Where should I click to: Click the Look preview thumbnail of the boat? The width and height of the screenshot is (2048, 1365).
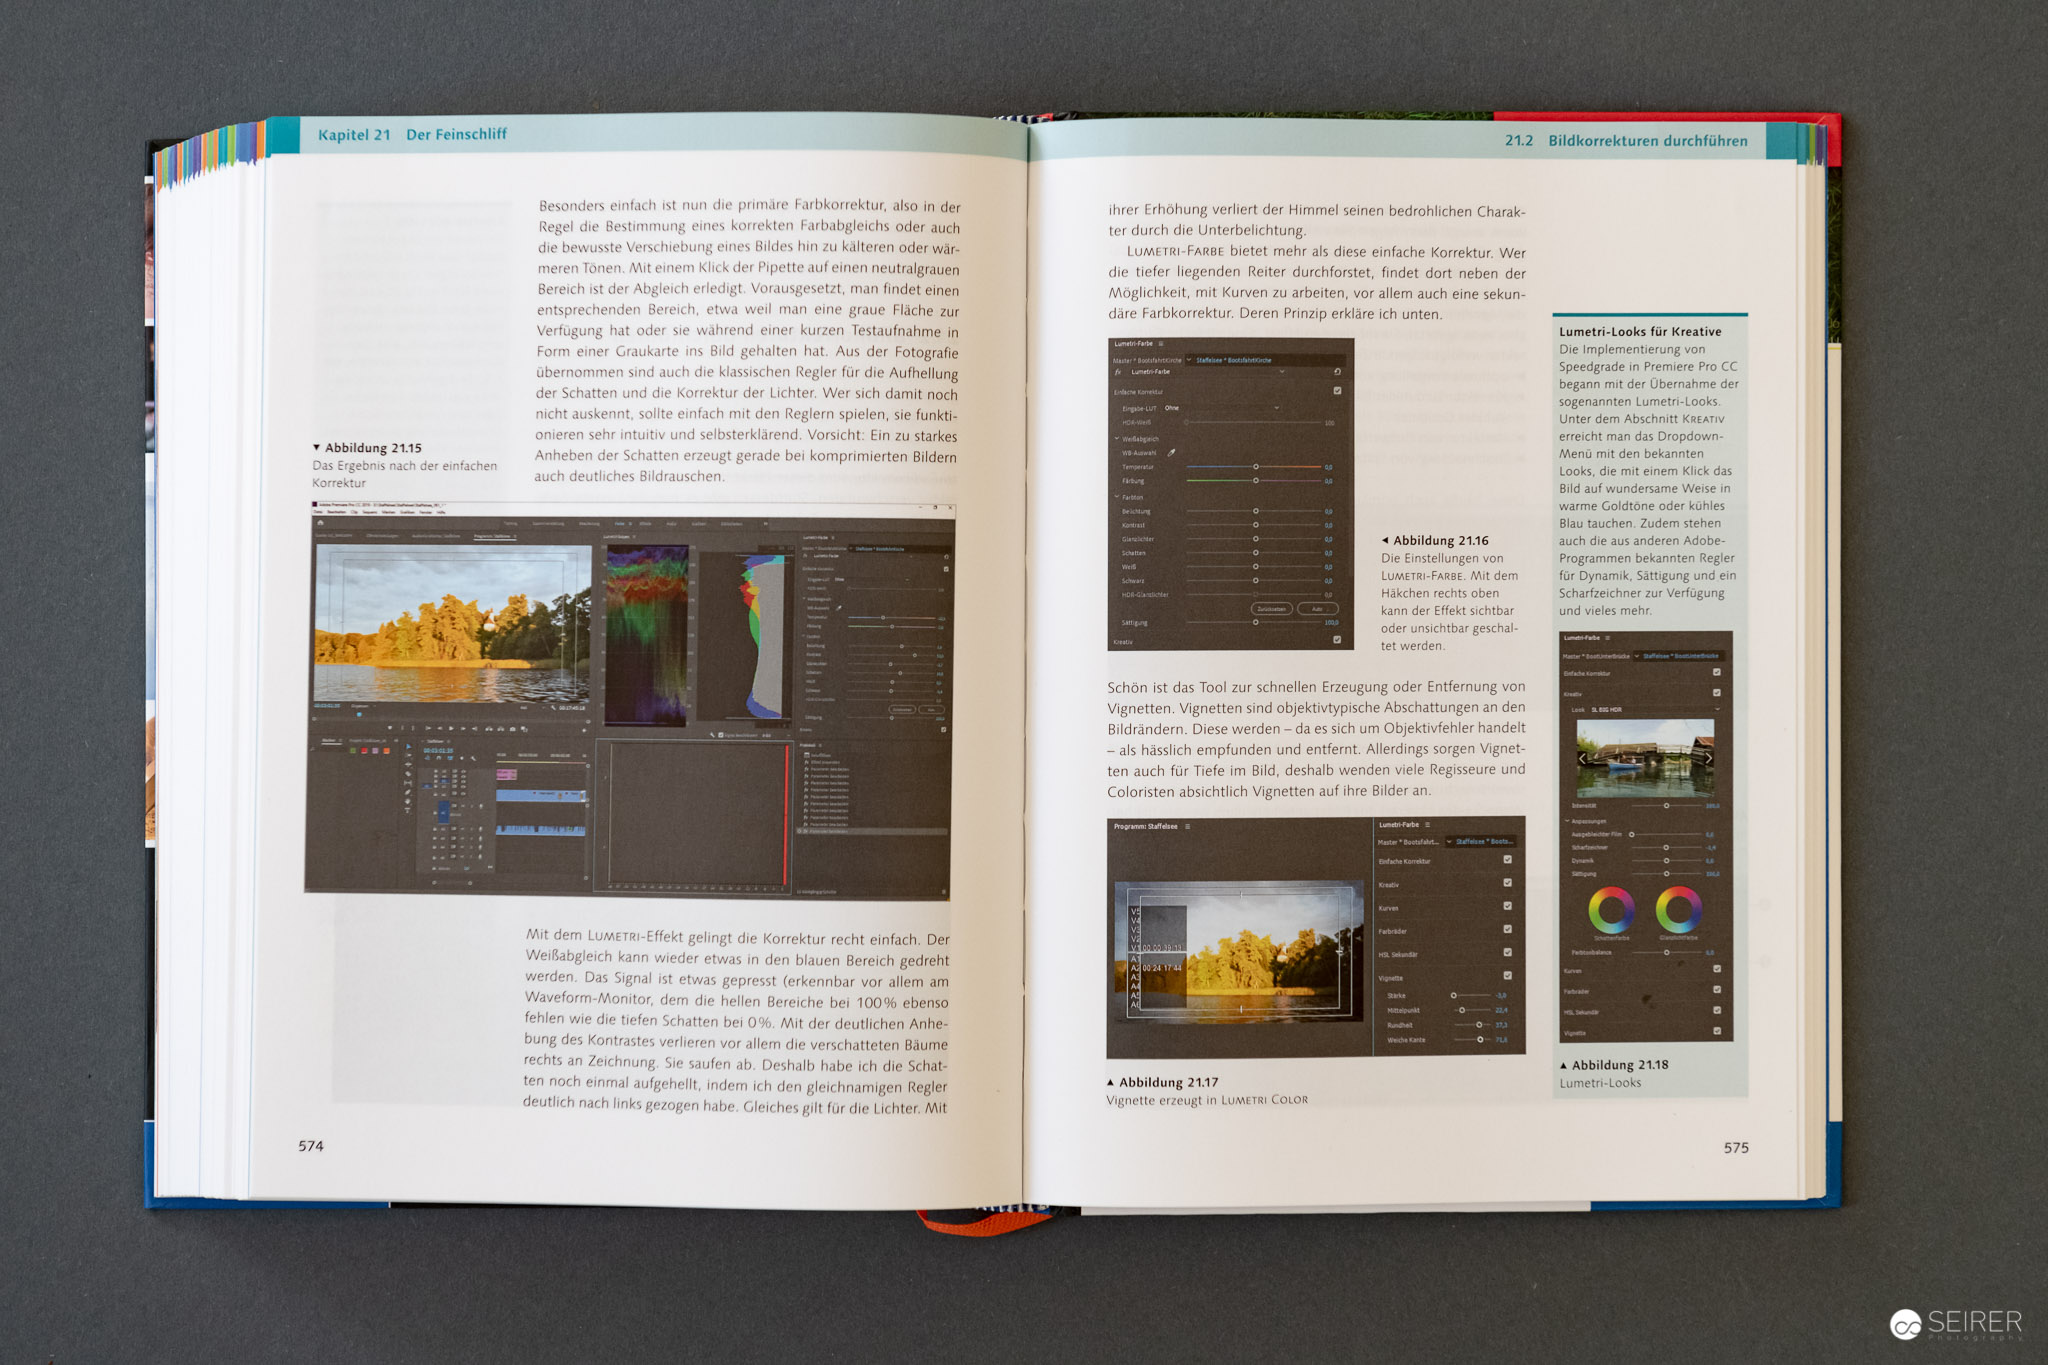1646,758
